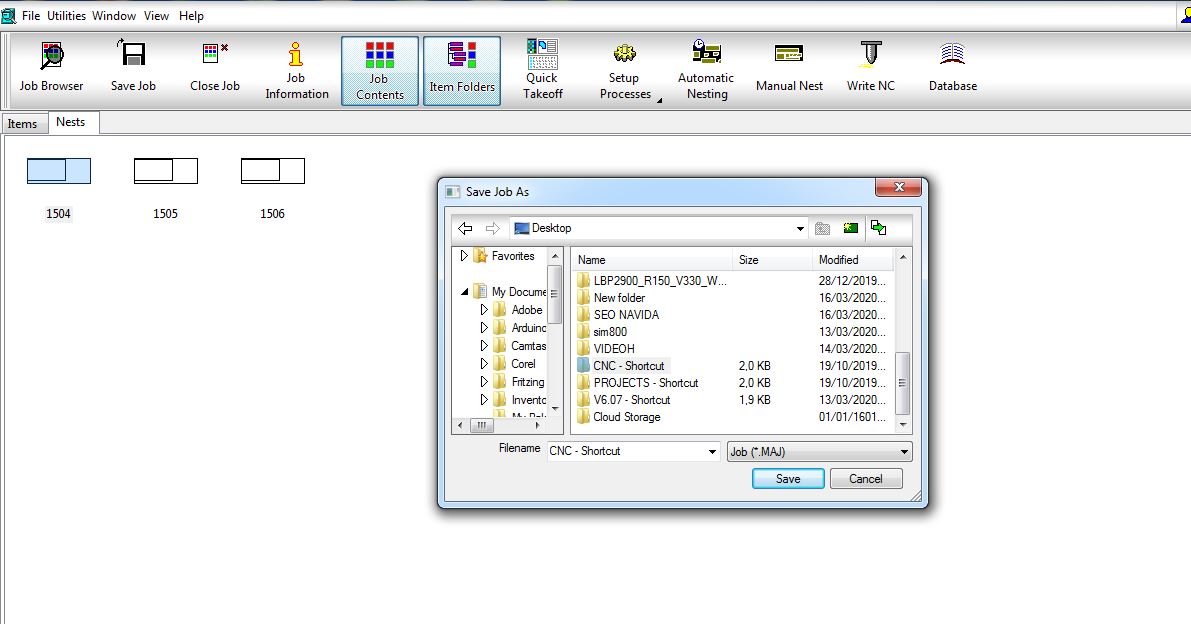
Task: Toggle the Item Folders view
Action: pos(462,71)
